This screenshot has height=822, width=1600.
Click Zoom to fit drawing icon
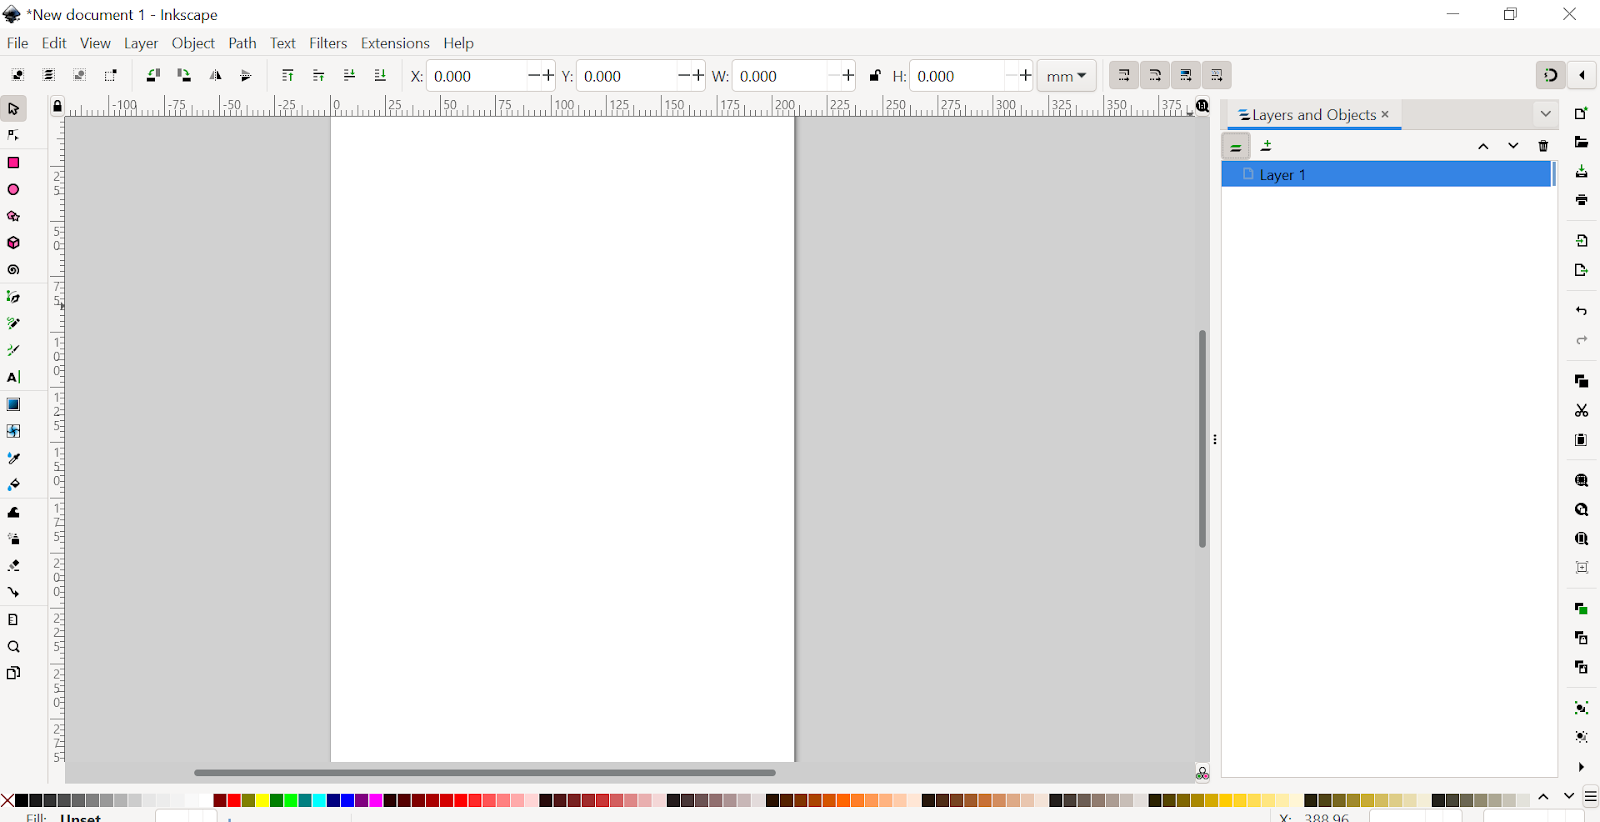(1581, 510)
